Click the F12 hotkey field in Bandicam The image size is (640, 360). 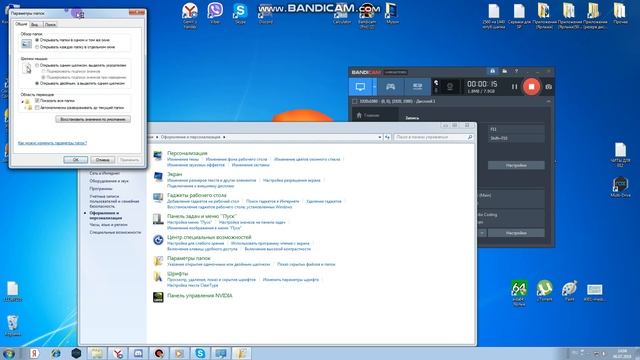(x=516, y=129)
